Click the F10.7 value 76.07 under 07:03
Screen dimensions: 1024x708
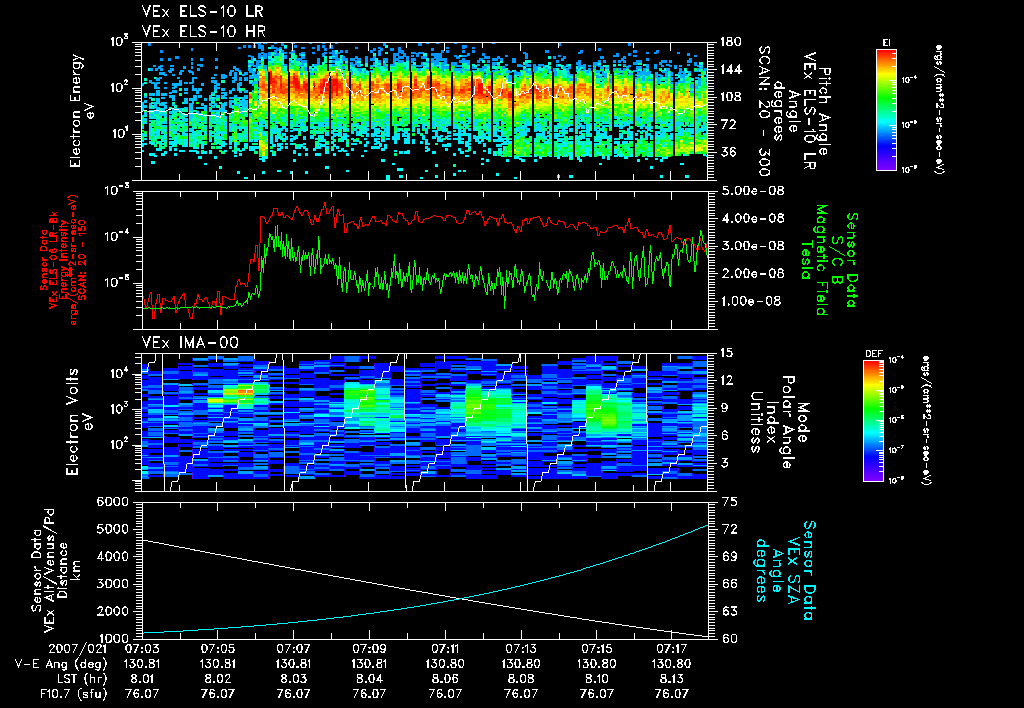coord(142,694)
